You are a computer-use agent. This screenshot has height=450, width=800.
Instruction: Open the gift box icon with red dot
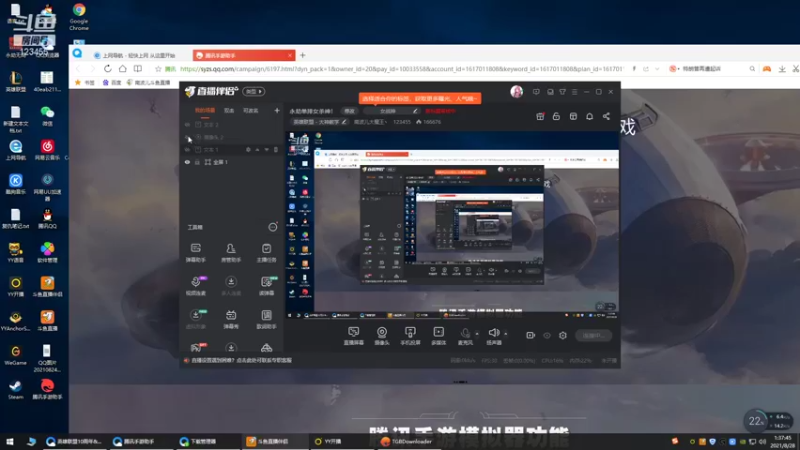tap(540, 116)
